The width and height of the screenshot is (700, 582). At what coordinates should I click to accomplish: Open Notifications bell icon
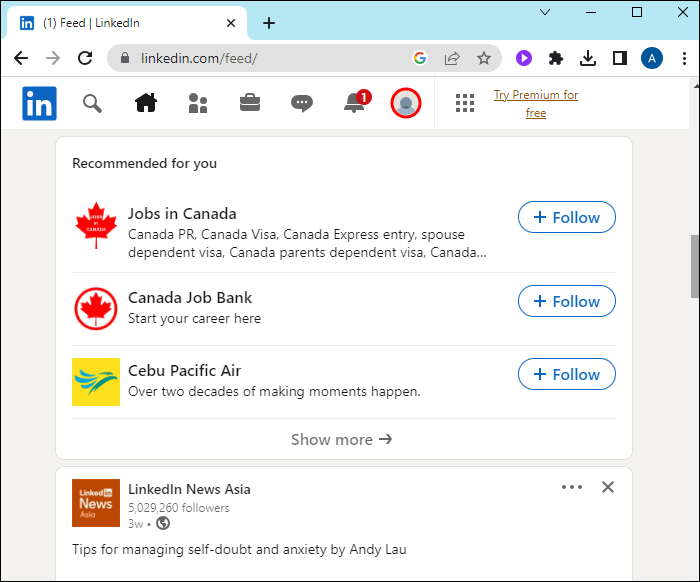click(354, 103)
